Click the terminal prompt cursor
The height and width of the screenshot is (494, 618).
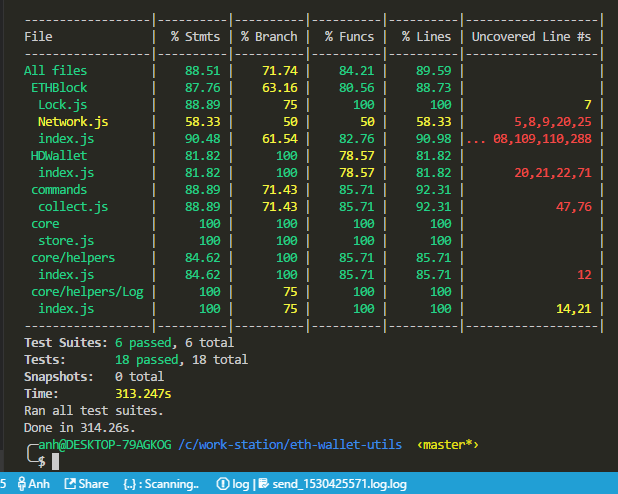pyautogui.click(x=56, y=461)
